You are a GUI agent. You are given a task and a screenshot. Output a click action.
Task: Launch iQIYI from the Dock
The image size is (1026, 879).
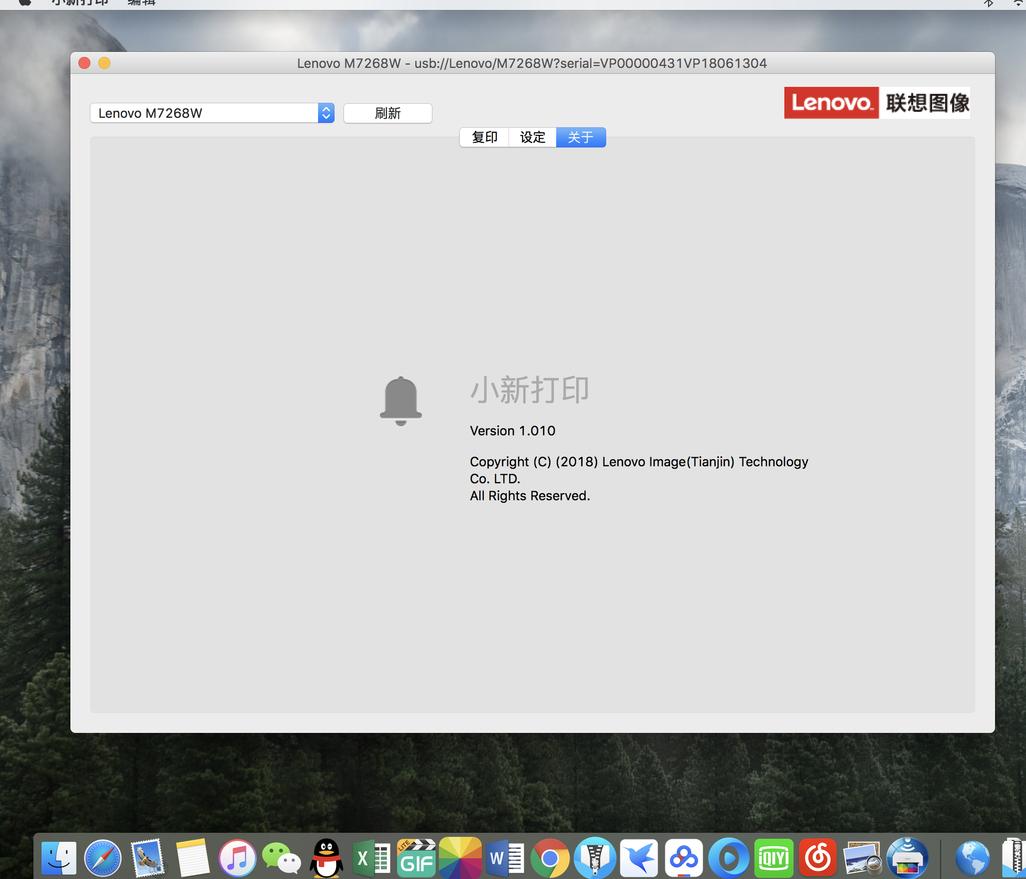773,857
